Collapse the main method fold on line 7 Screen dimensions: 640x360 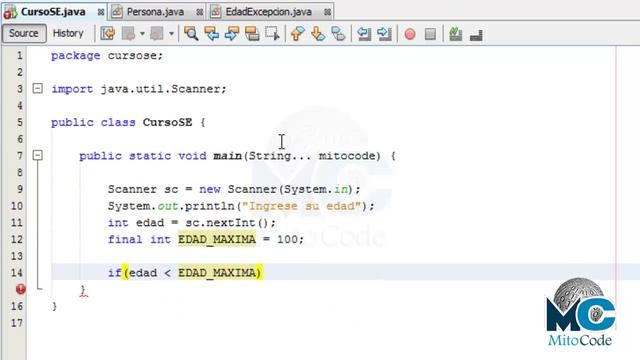click(x=38, y=155)
